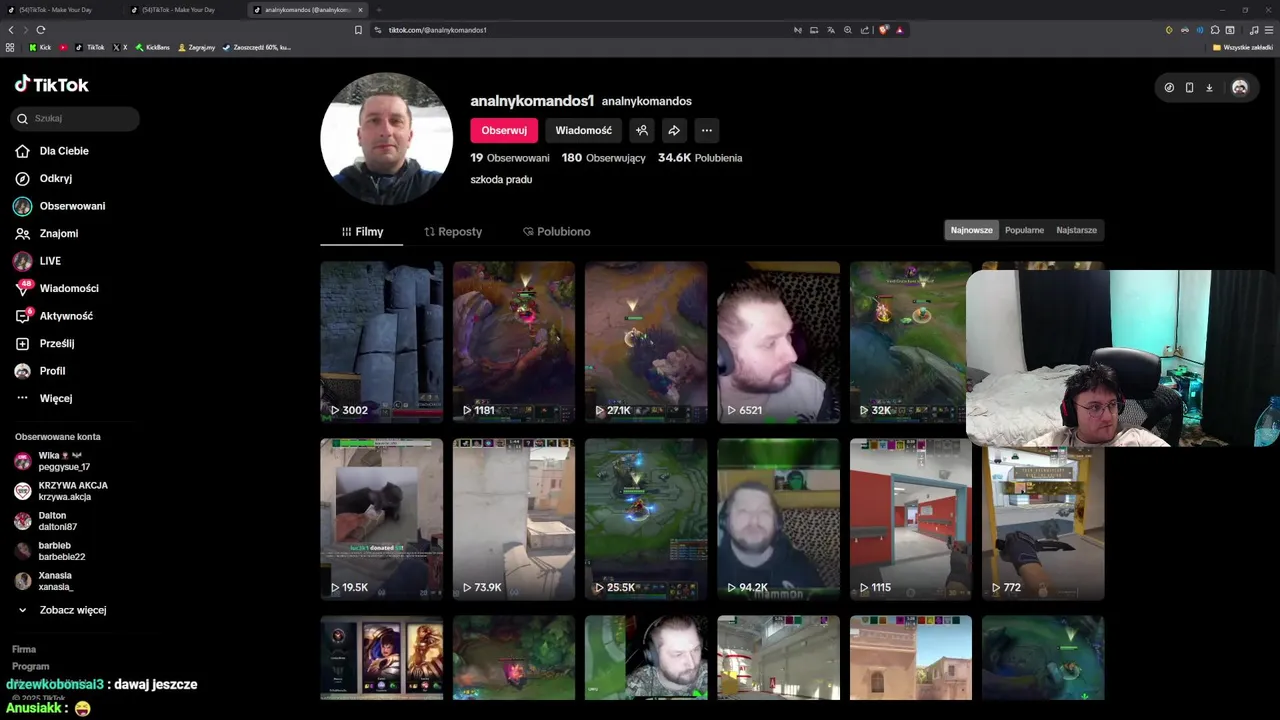
Task: Open the browser hamburger main menu
Action: pyautogui.click(x=1269, y=30)
